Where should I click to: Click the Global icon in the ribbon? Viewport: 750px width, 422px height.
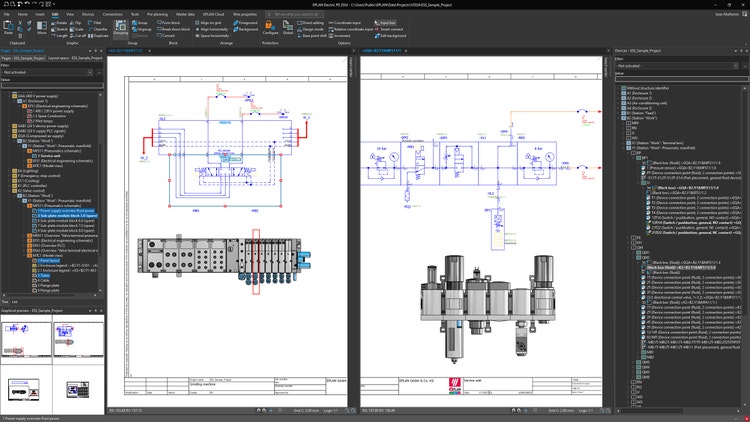pyautogui.click(x=288, y=28)
